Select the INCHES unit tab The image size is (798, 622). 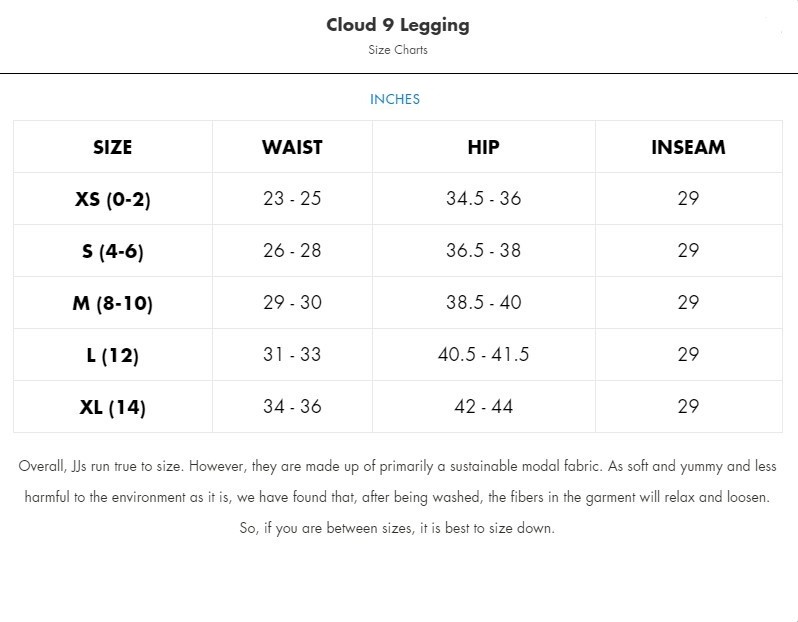click(x=395, y=99)
